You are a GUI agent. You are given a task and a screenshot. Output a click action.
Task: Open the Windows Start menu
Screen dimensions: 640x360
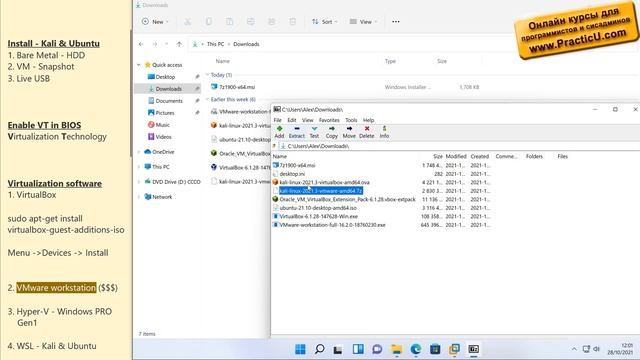point(300,349)
